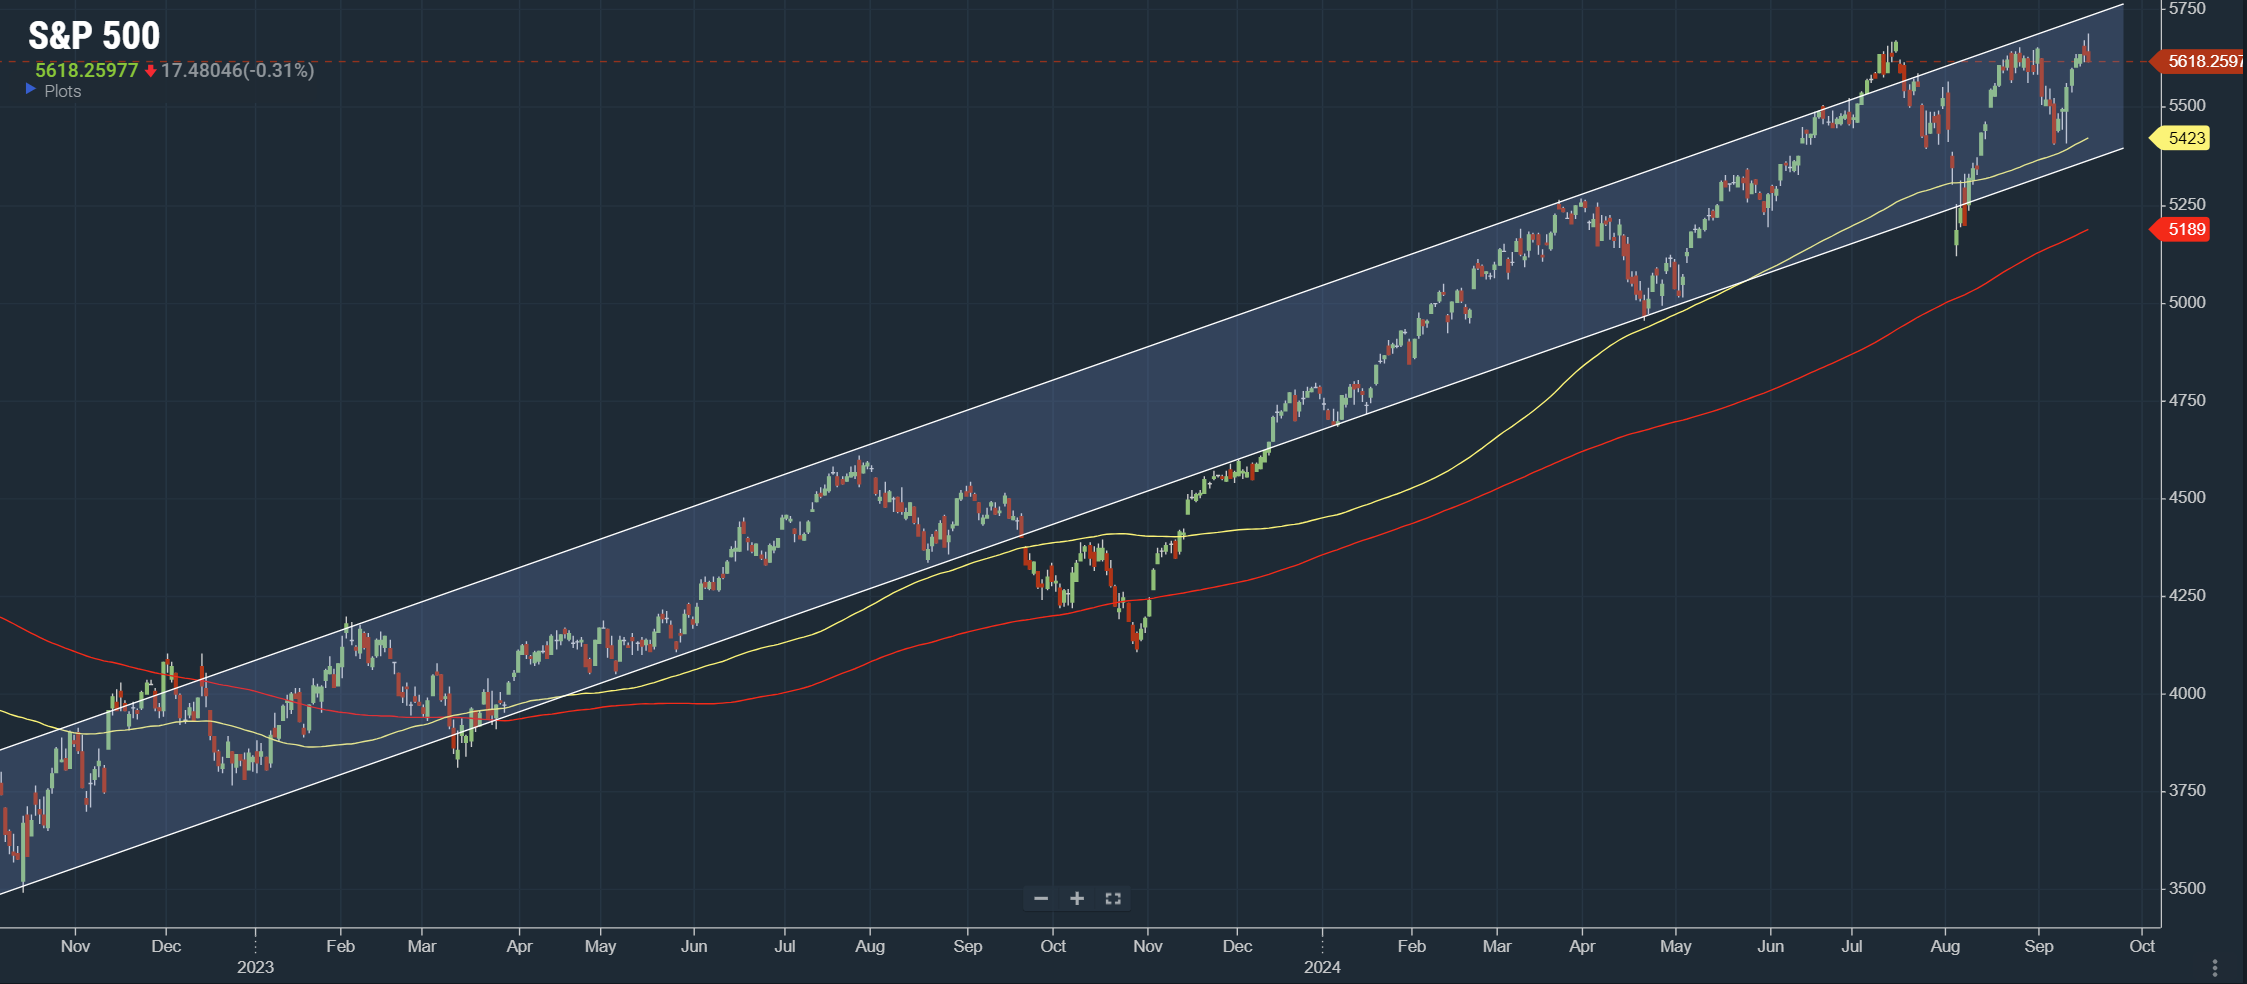This screenshot has height=984, width=2247.
Task: Expand the Plots list
Action: pyautogui.click(x=53, y=91)
